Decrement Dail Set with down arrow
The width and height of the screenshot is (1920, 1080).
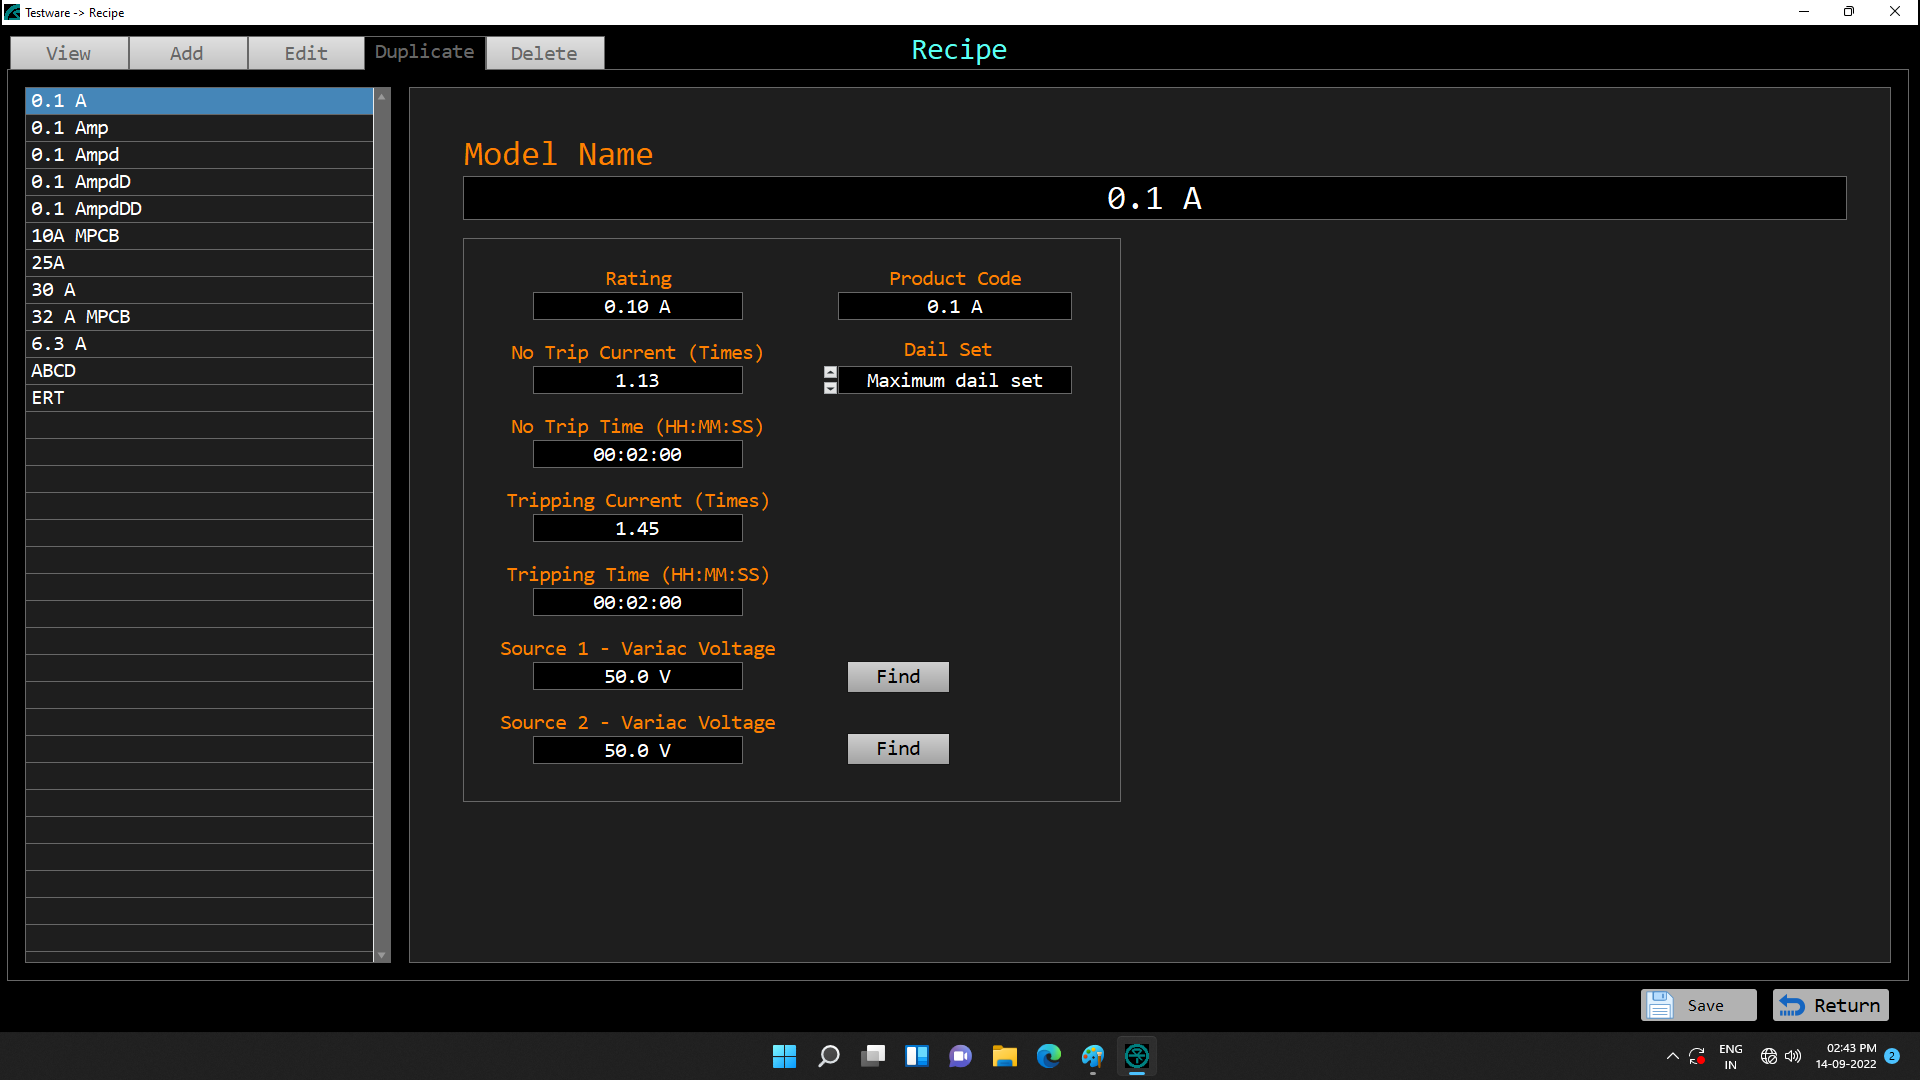point(830,388)
